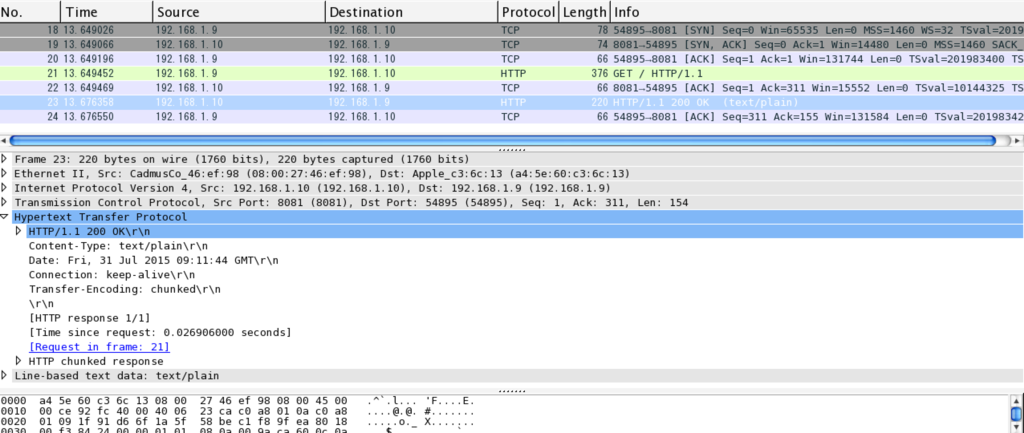The image size is (1024, 433).
Task: Sort by the Source column header
Action: 239,12
